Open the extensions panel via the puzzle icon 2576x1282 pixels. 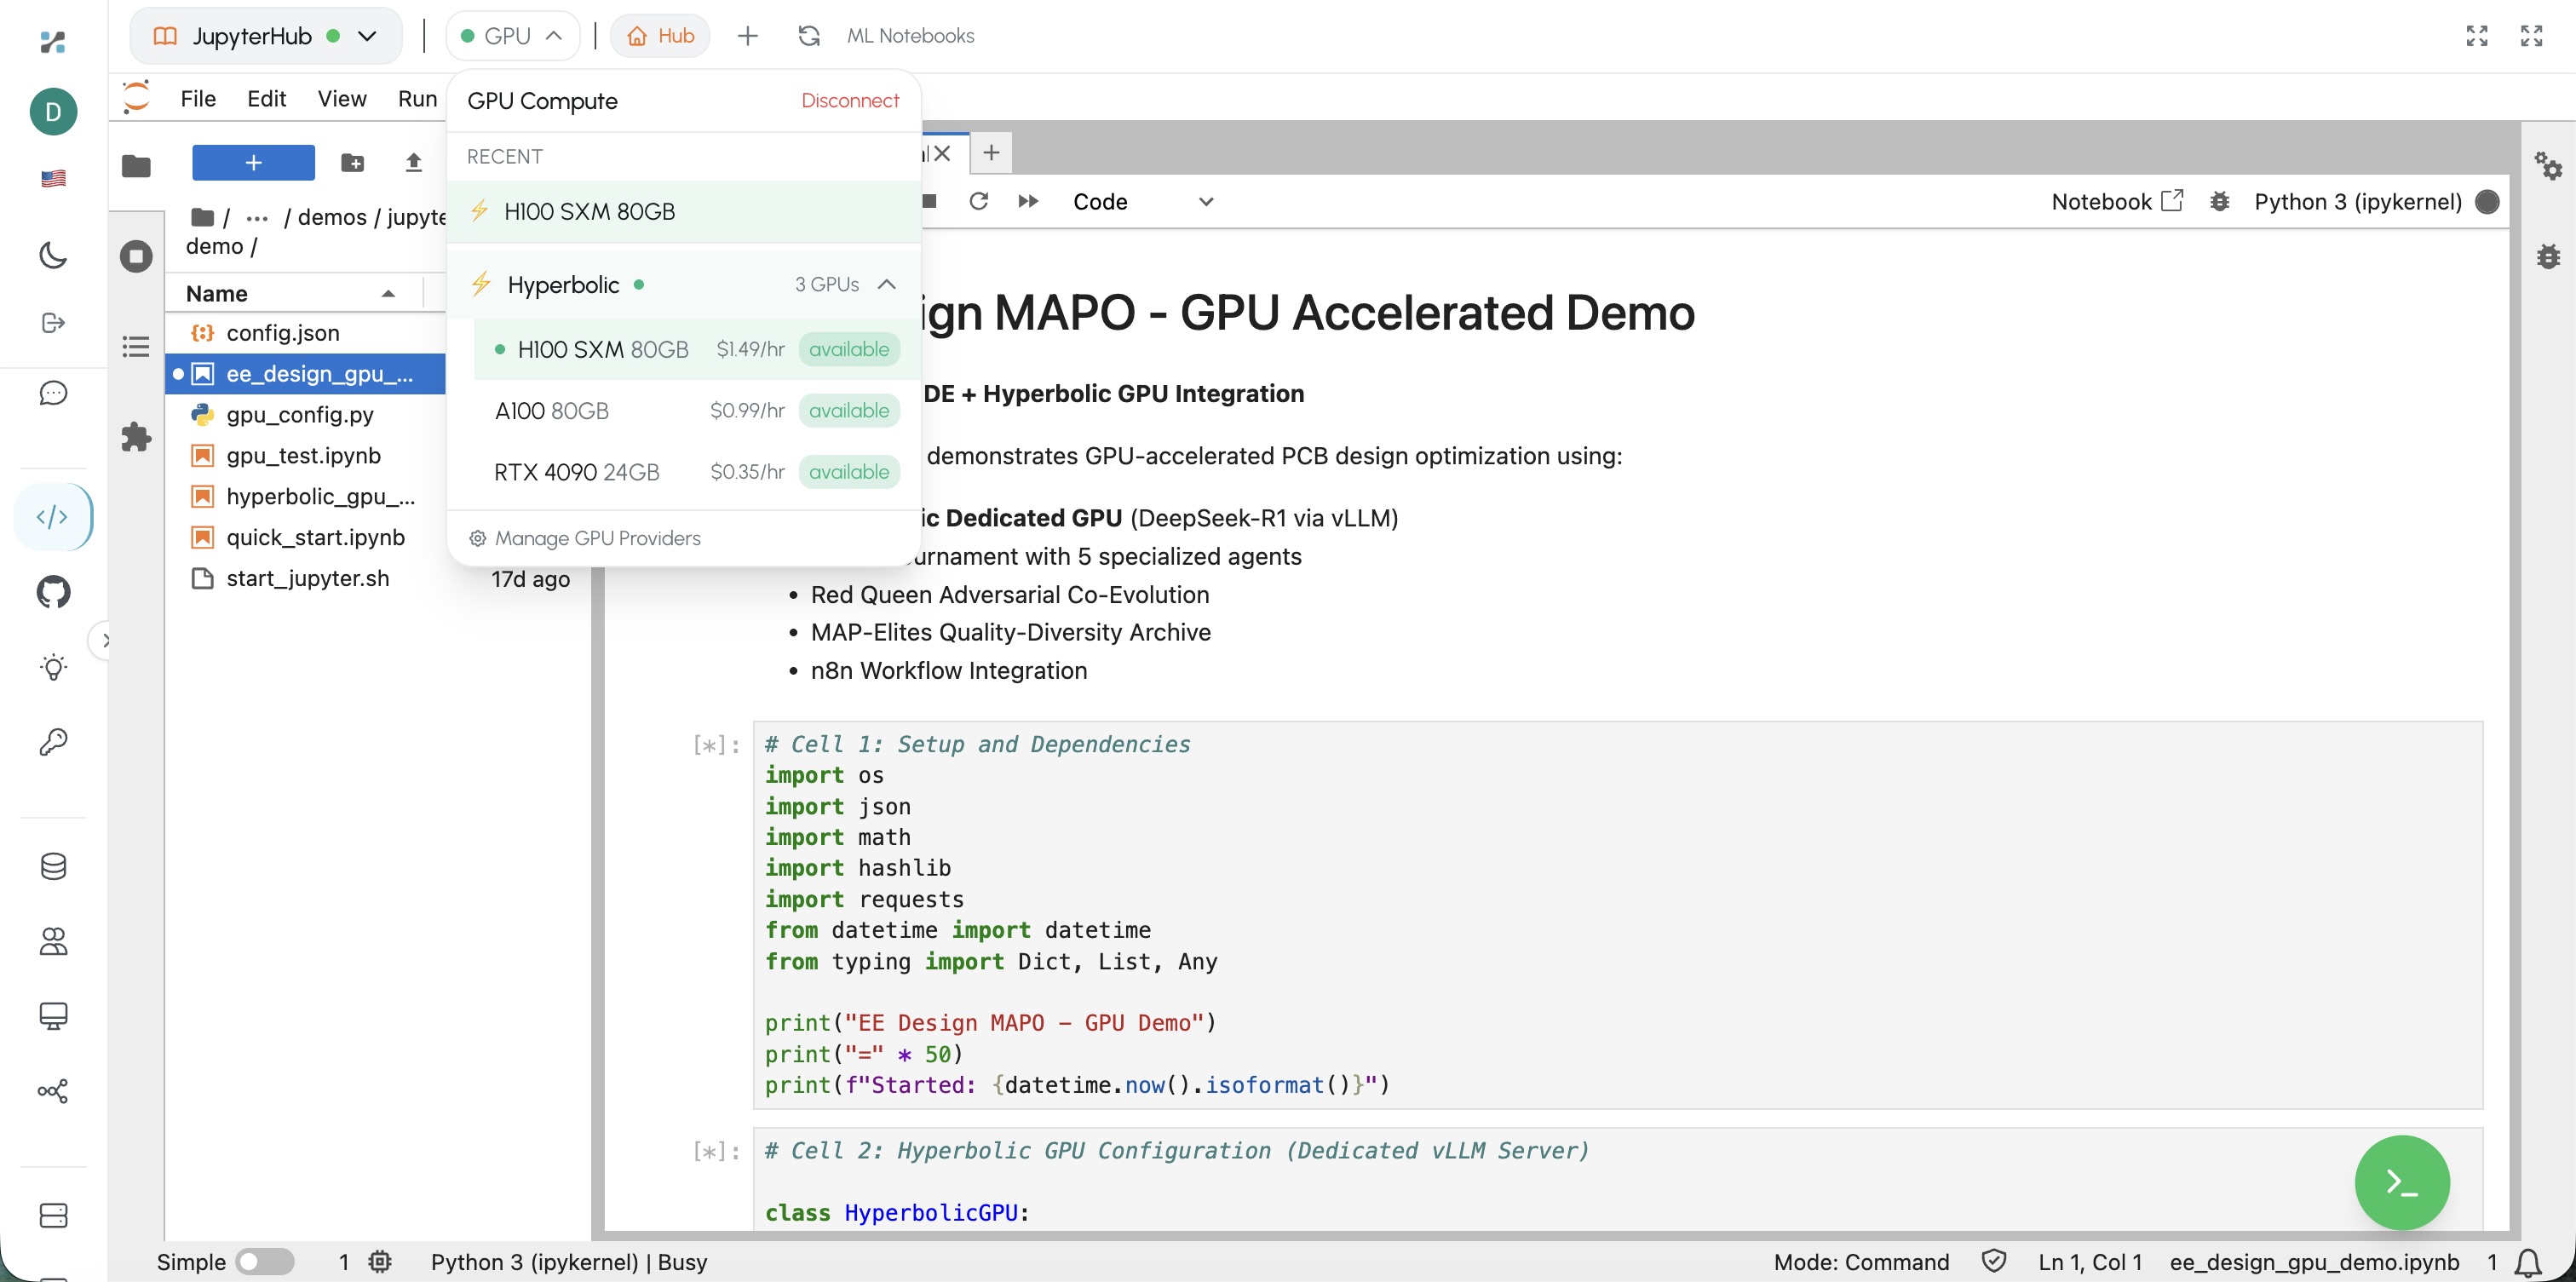click(x=135, y=437)
